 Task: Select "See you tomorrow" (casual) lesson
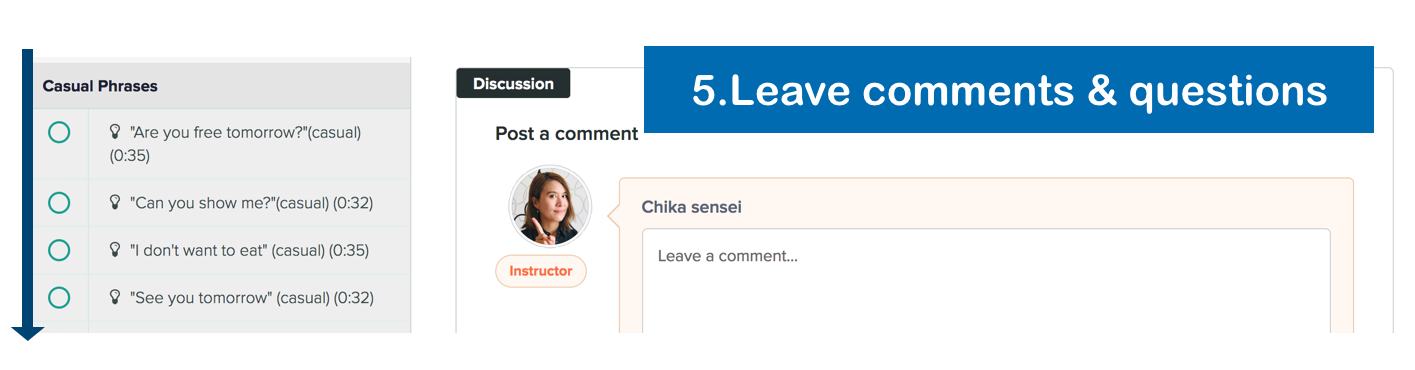pyautogui.click(x=251, y=297)
